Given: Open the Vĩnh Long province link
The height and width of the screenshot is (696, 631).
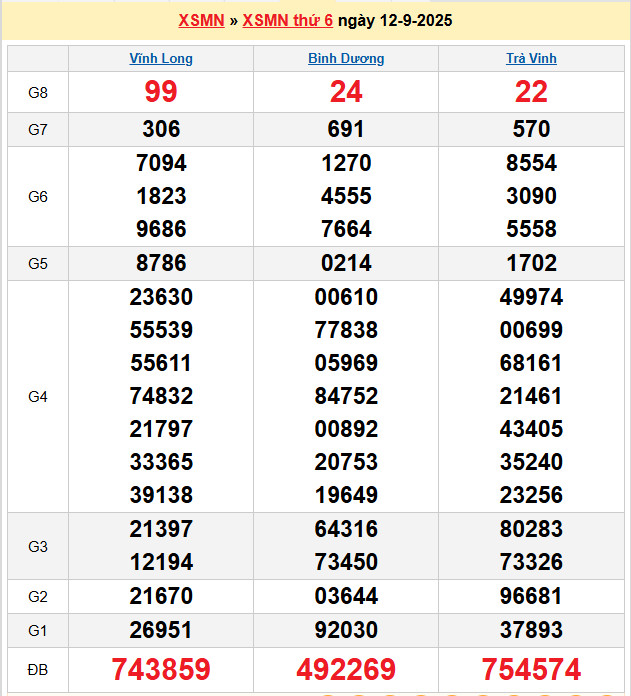Looking at the screenshot, I should (x=161, y=59).
